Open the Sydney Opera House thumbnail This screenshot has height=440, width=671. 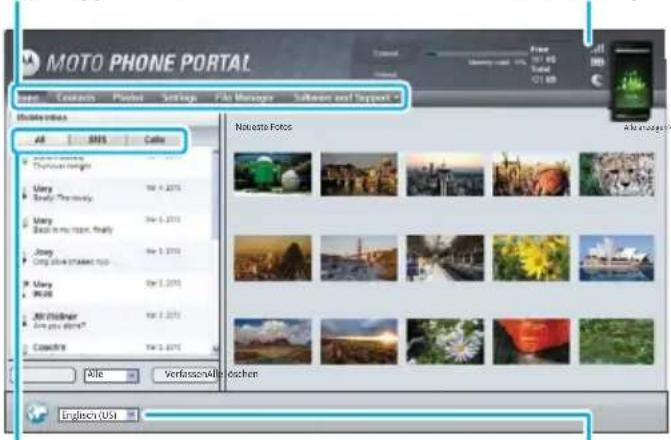click(x=617, y=258)
